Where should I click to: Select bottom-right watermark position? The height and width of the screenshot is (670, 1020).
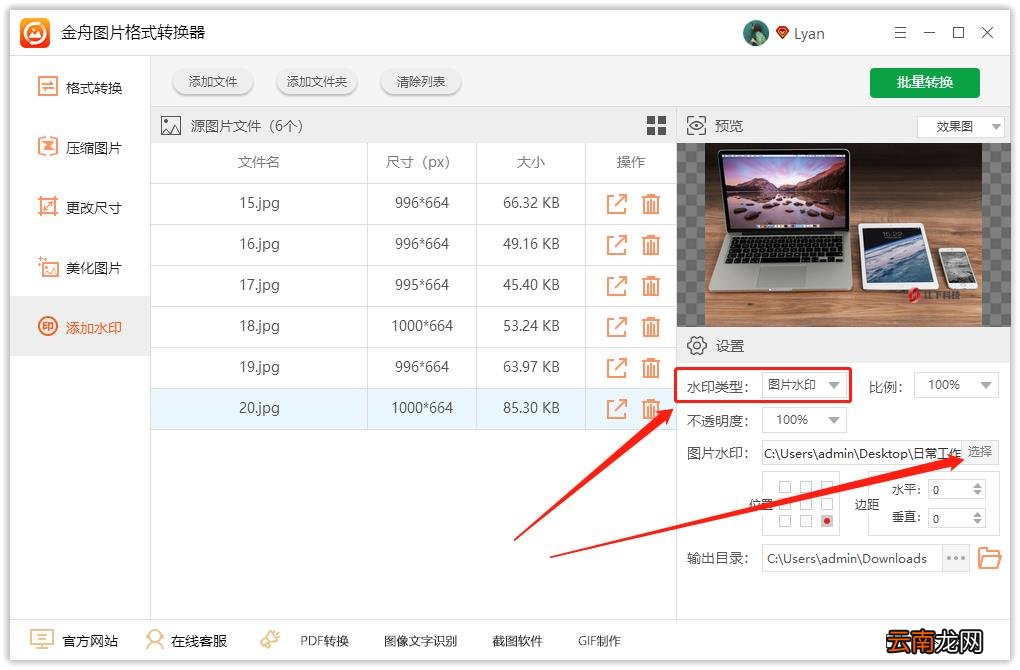point(827,521)
